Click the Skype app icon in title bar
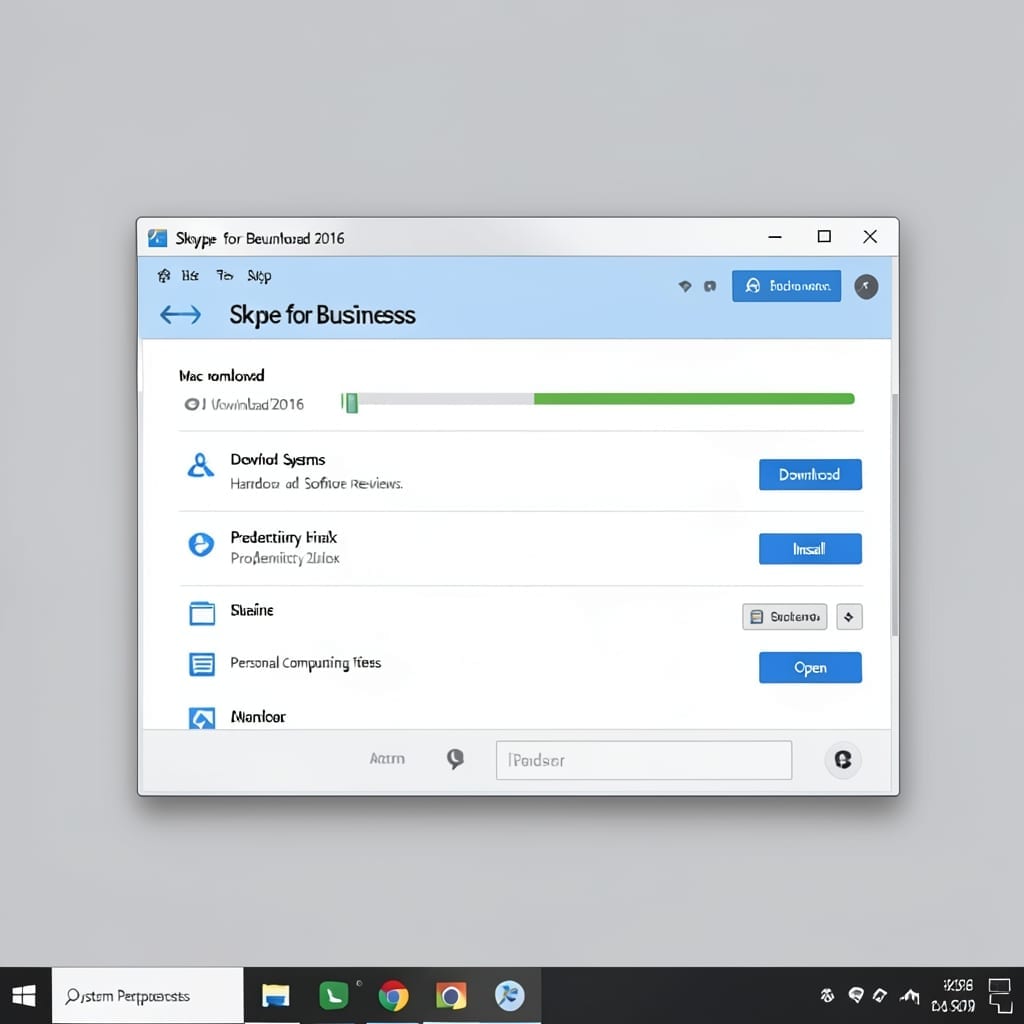The image size is (1024, 1024). point(157,238)
